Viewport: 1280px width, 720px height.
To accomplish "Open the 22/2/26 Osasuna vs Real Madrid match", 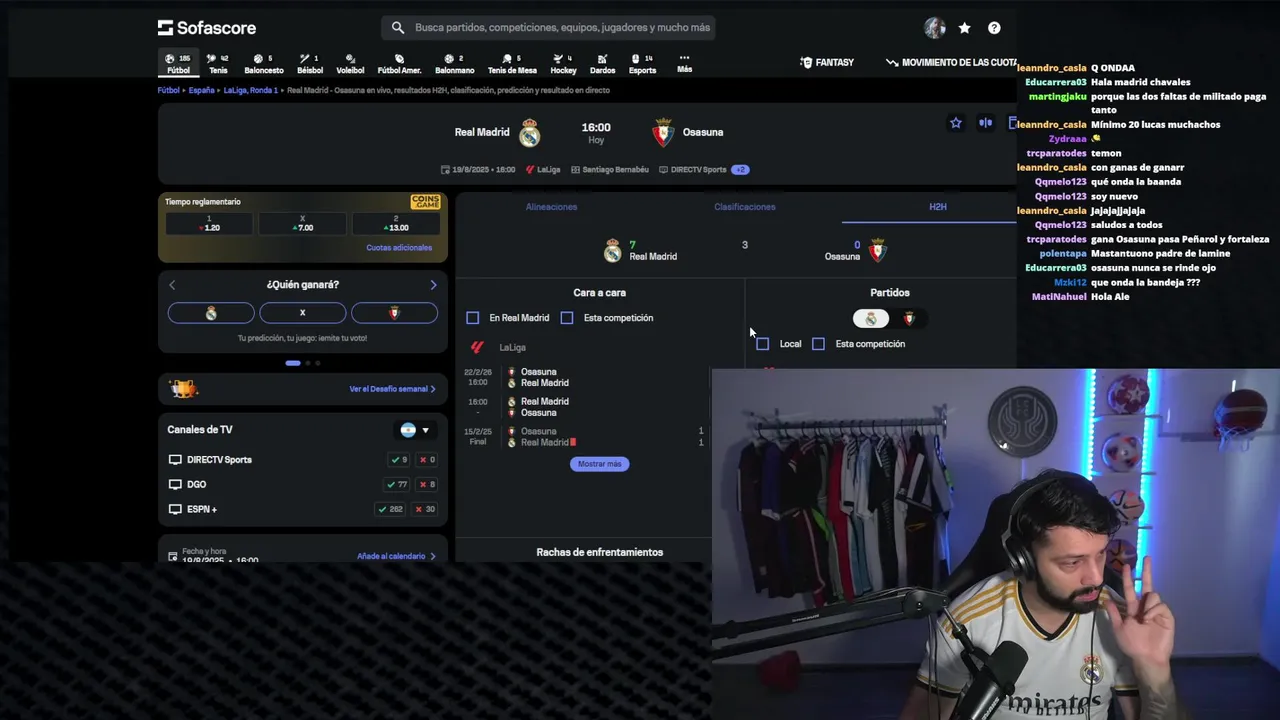I will click(583, 377).
